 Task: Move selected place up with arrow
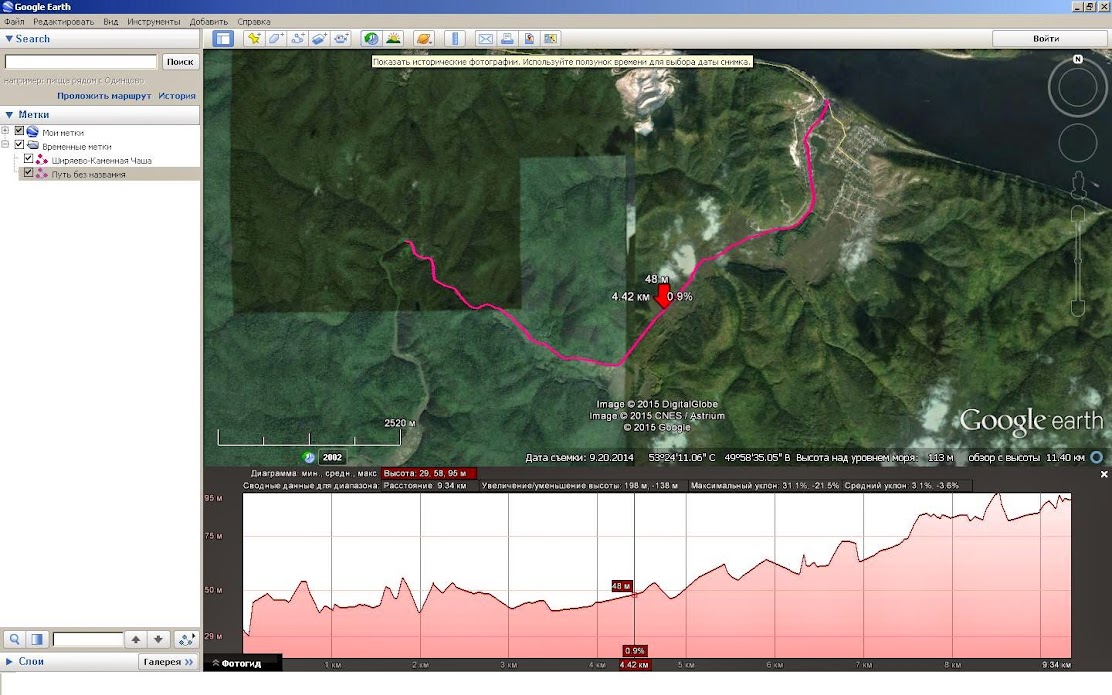(x=135, y=639)
